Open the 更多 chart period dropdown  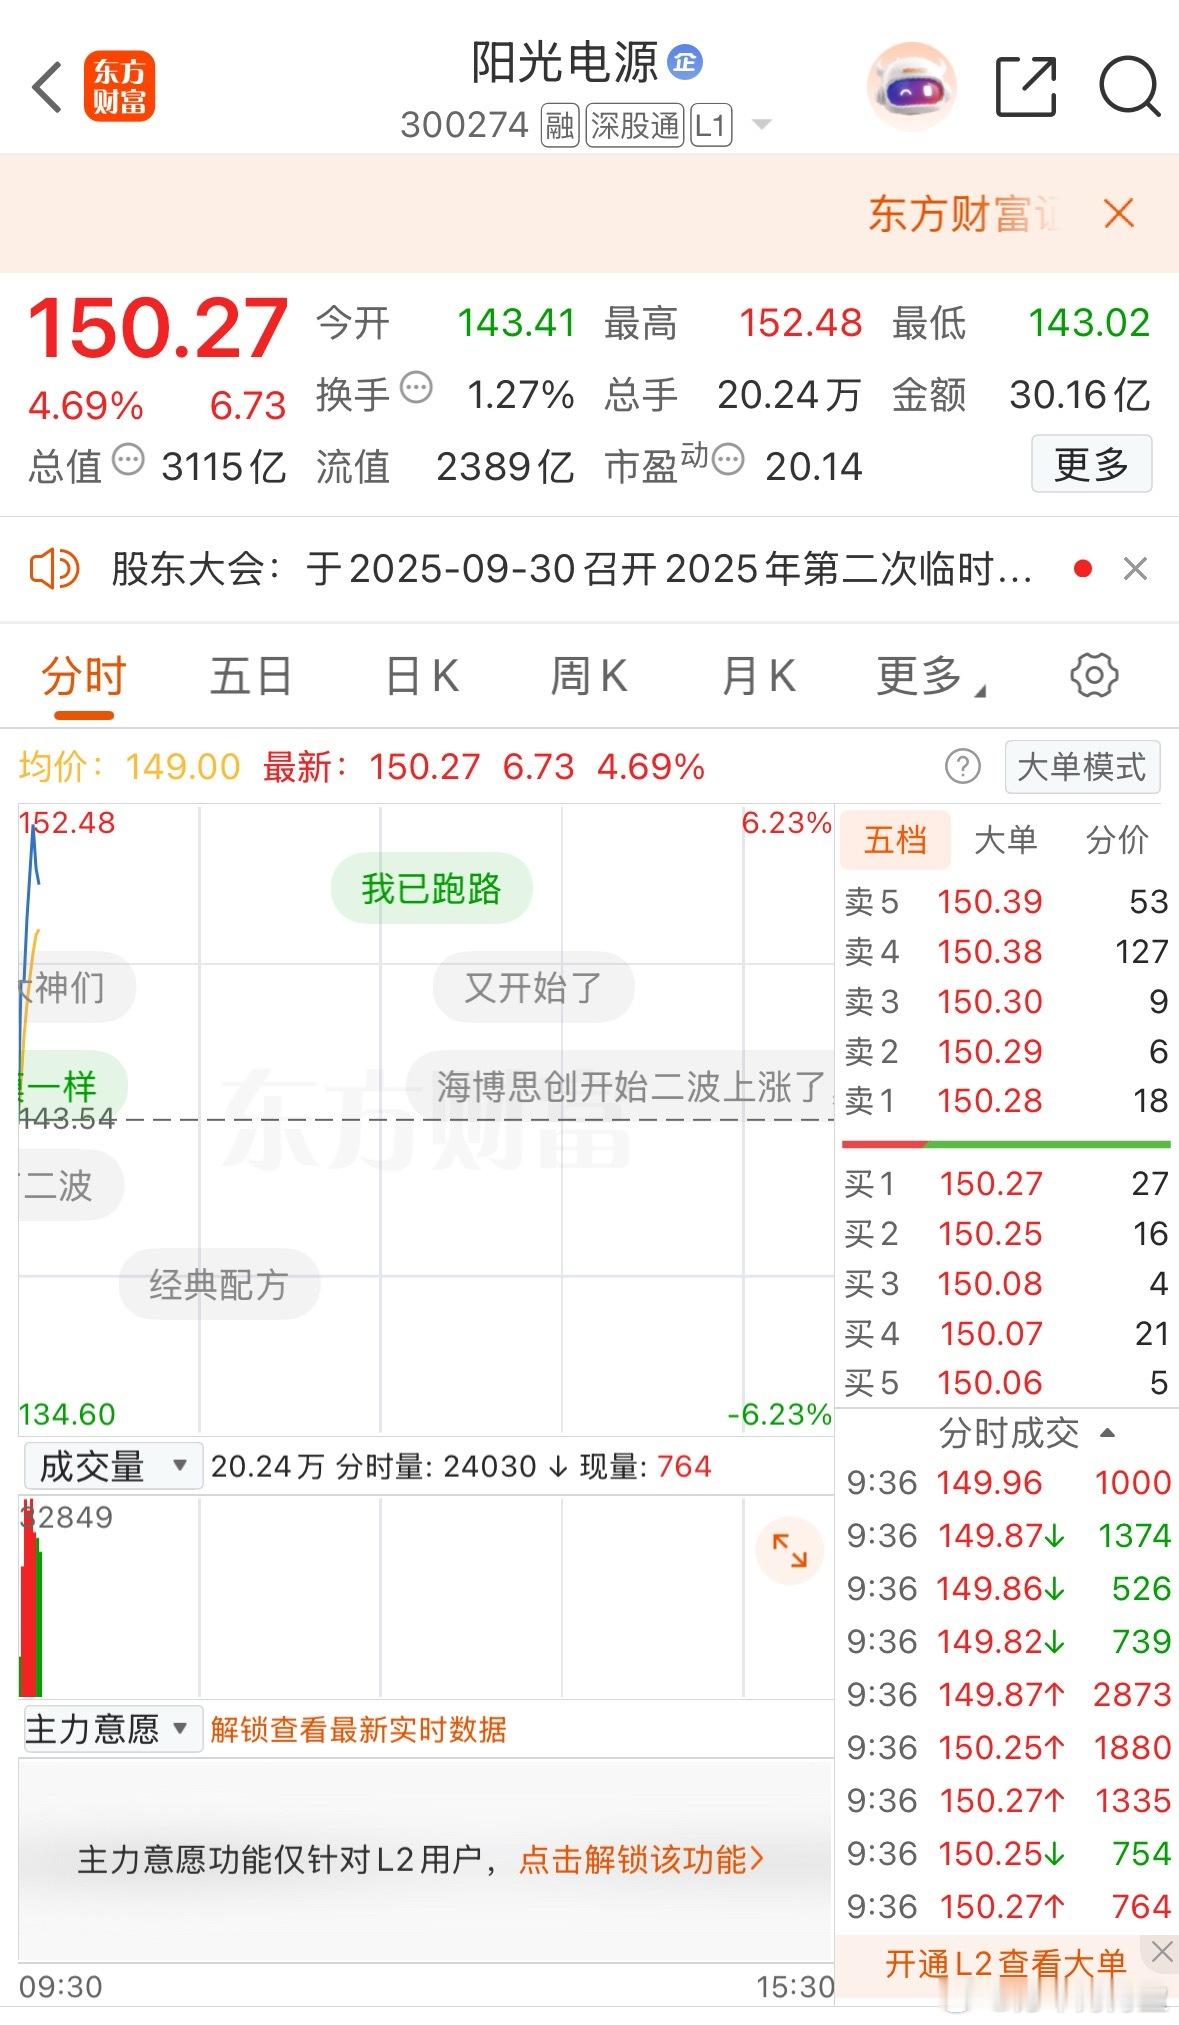coord(930,677)
